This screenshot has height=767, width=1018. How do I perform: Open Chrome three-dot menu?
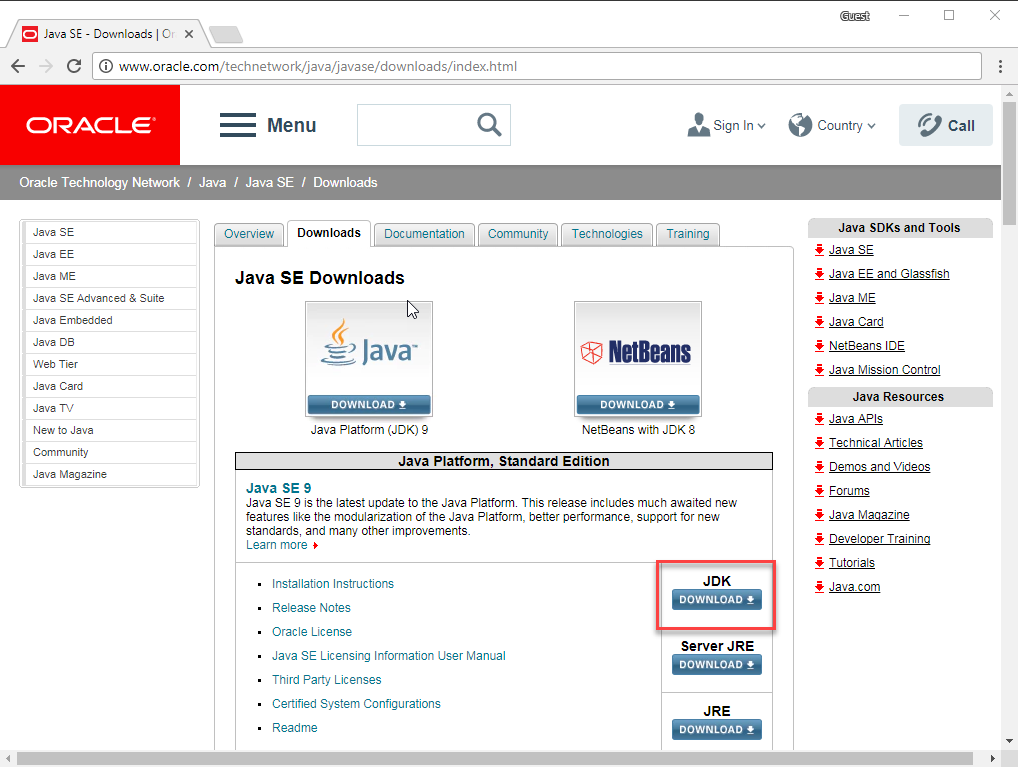[x=1000, y=67]
